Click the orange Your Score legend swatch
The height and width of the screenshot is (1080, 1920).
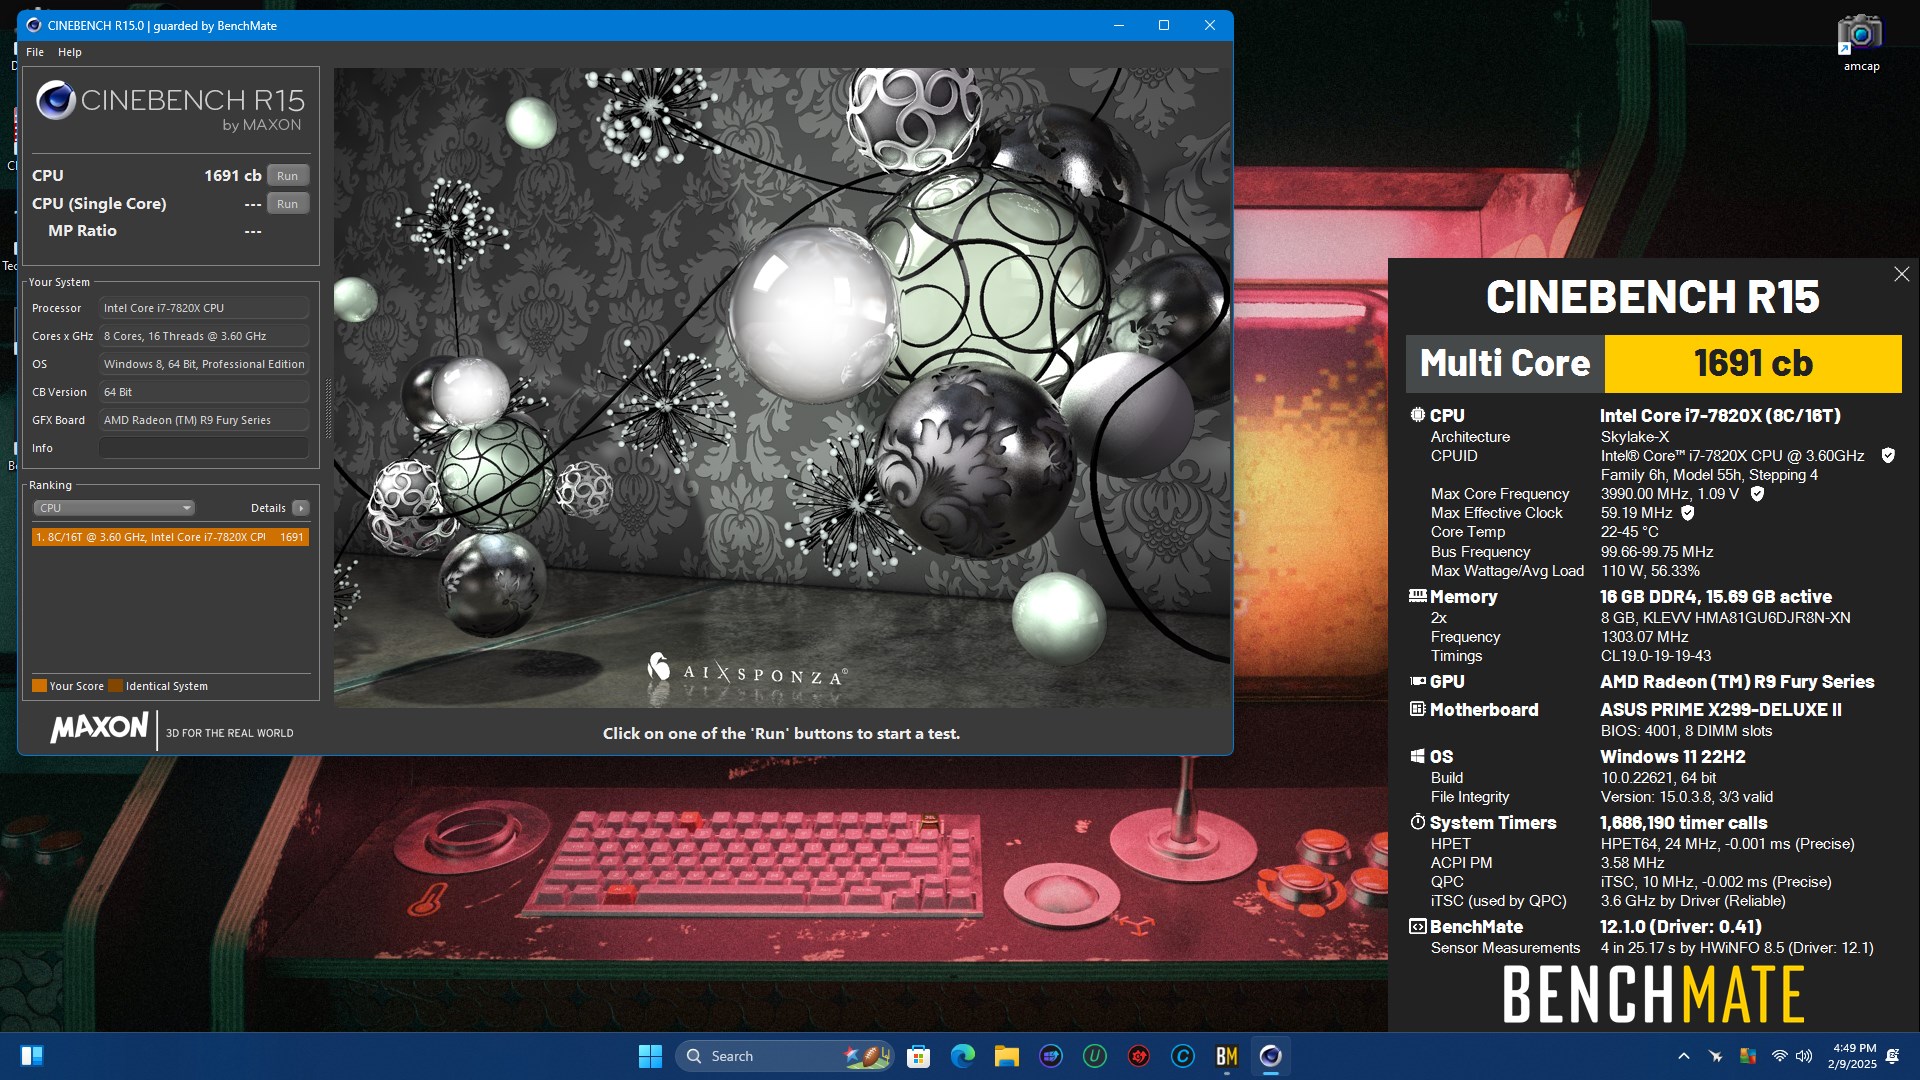tap(40, 686)
